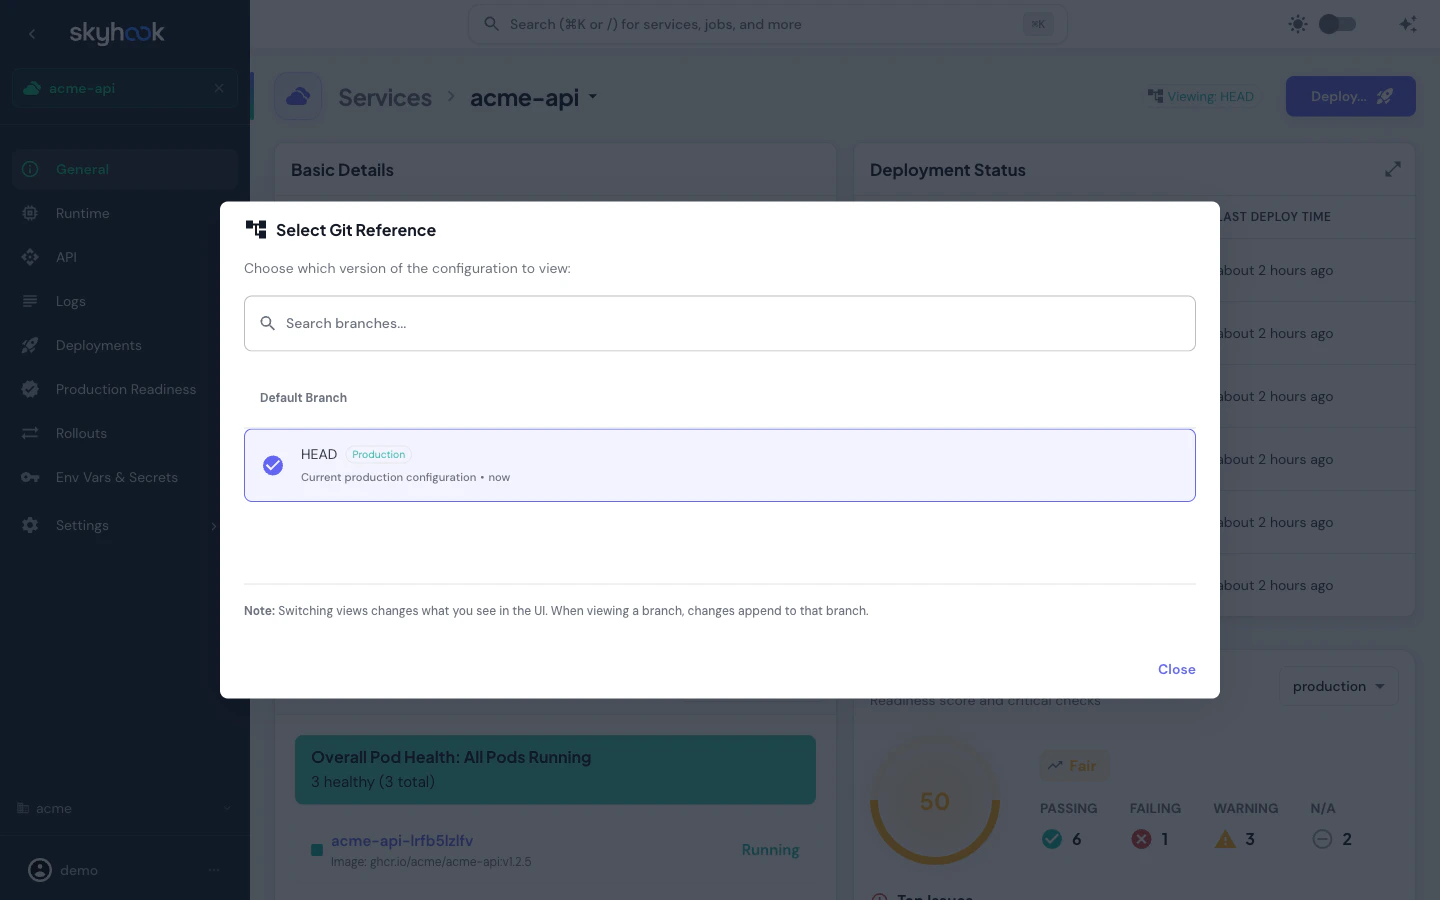The width and height of the screenshot is (1440, 900).
Task: Click the Logs lines icon
Action: point(30,301)
